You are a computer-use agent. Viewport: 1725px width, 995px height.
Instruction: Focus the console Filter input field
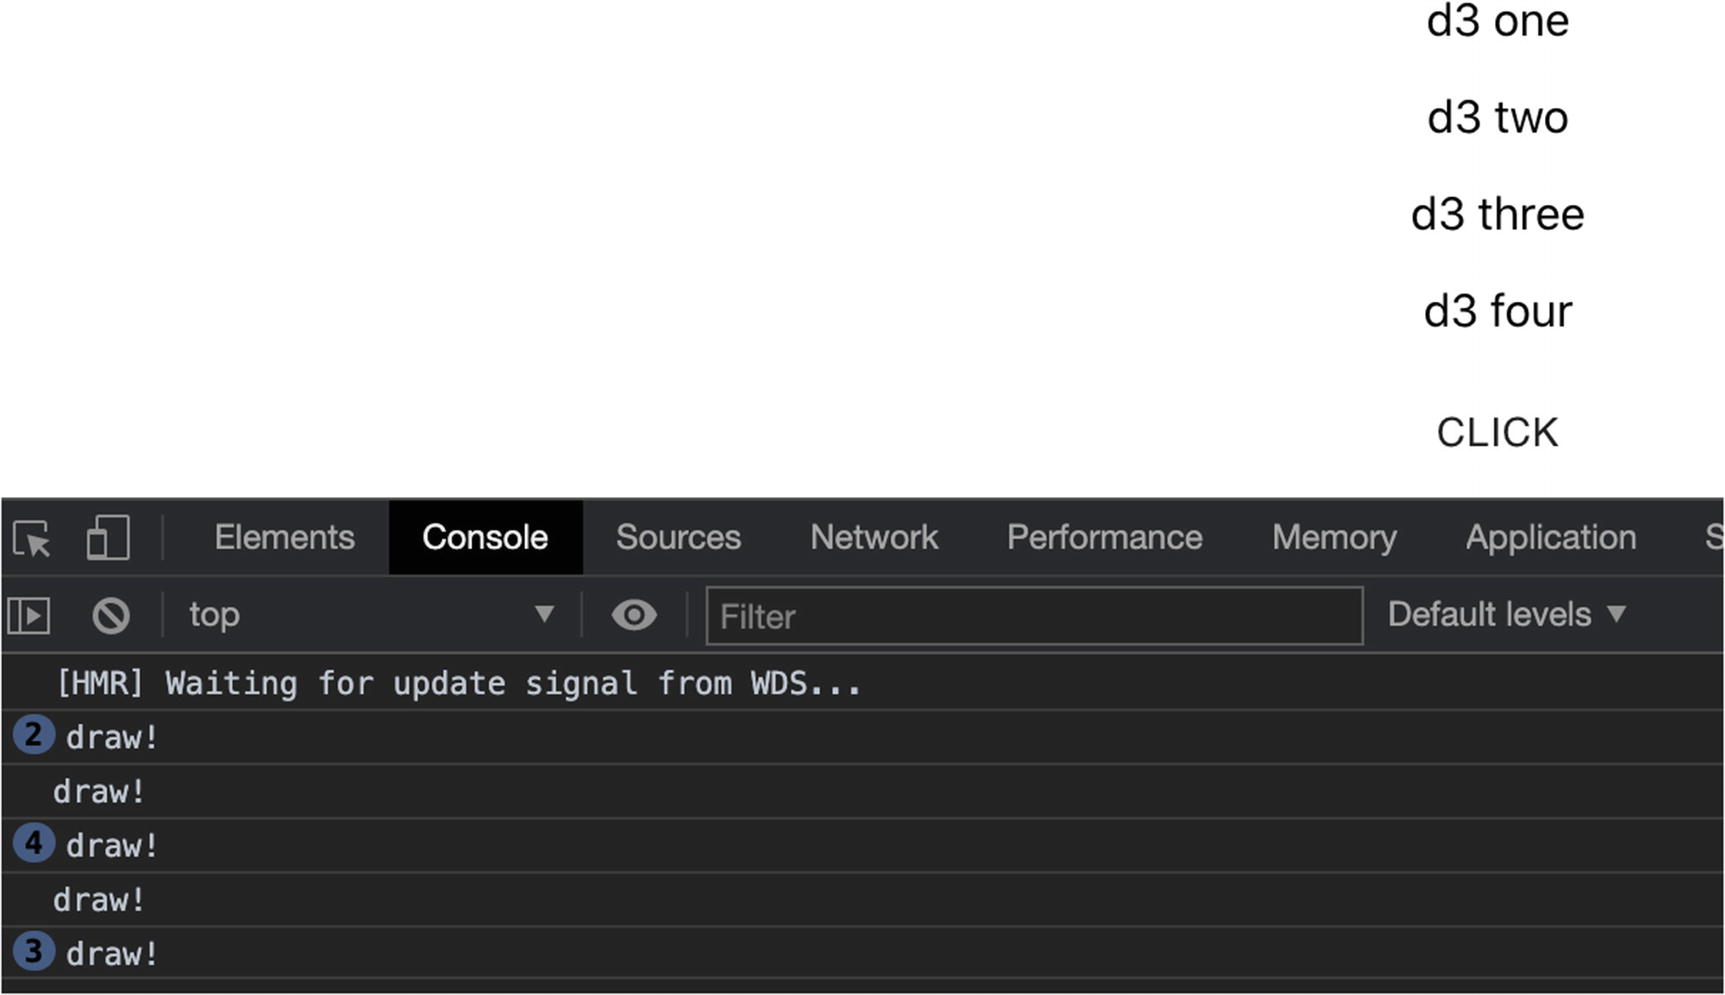(x=1034, y=616)
